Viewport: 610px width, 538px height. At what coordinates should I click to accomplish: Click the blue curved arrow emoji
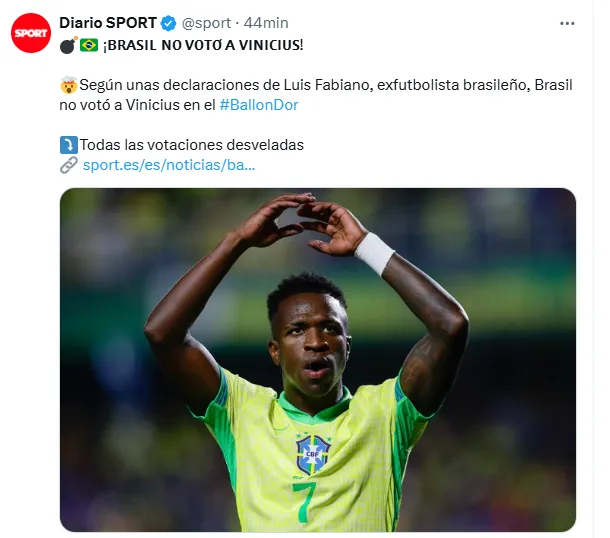point(69,145)
